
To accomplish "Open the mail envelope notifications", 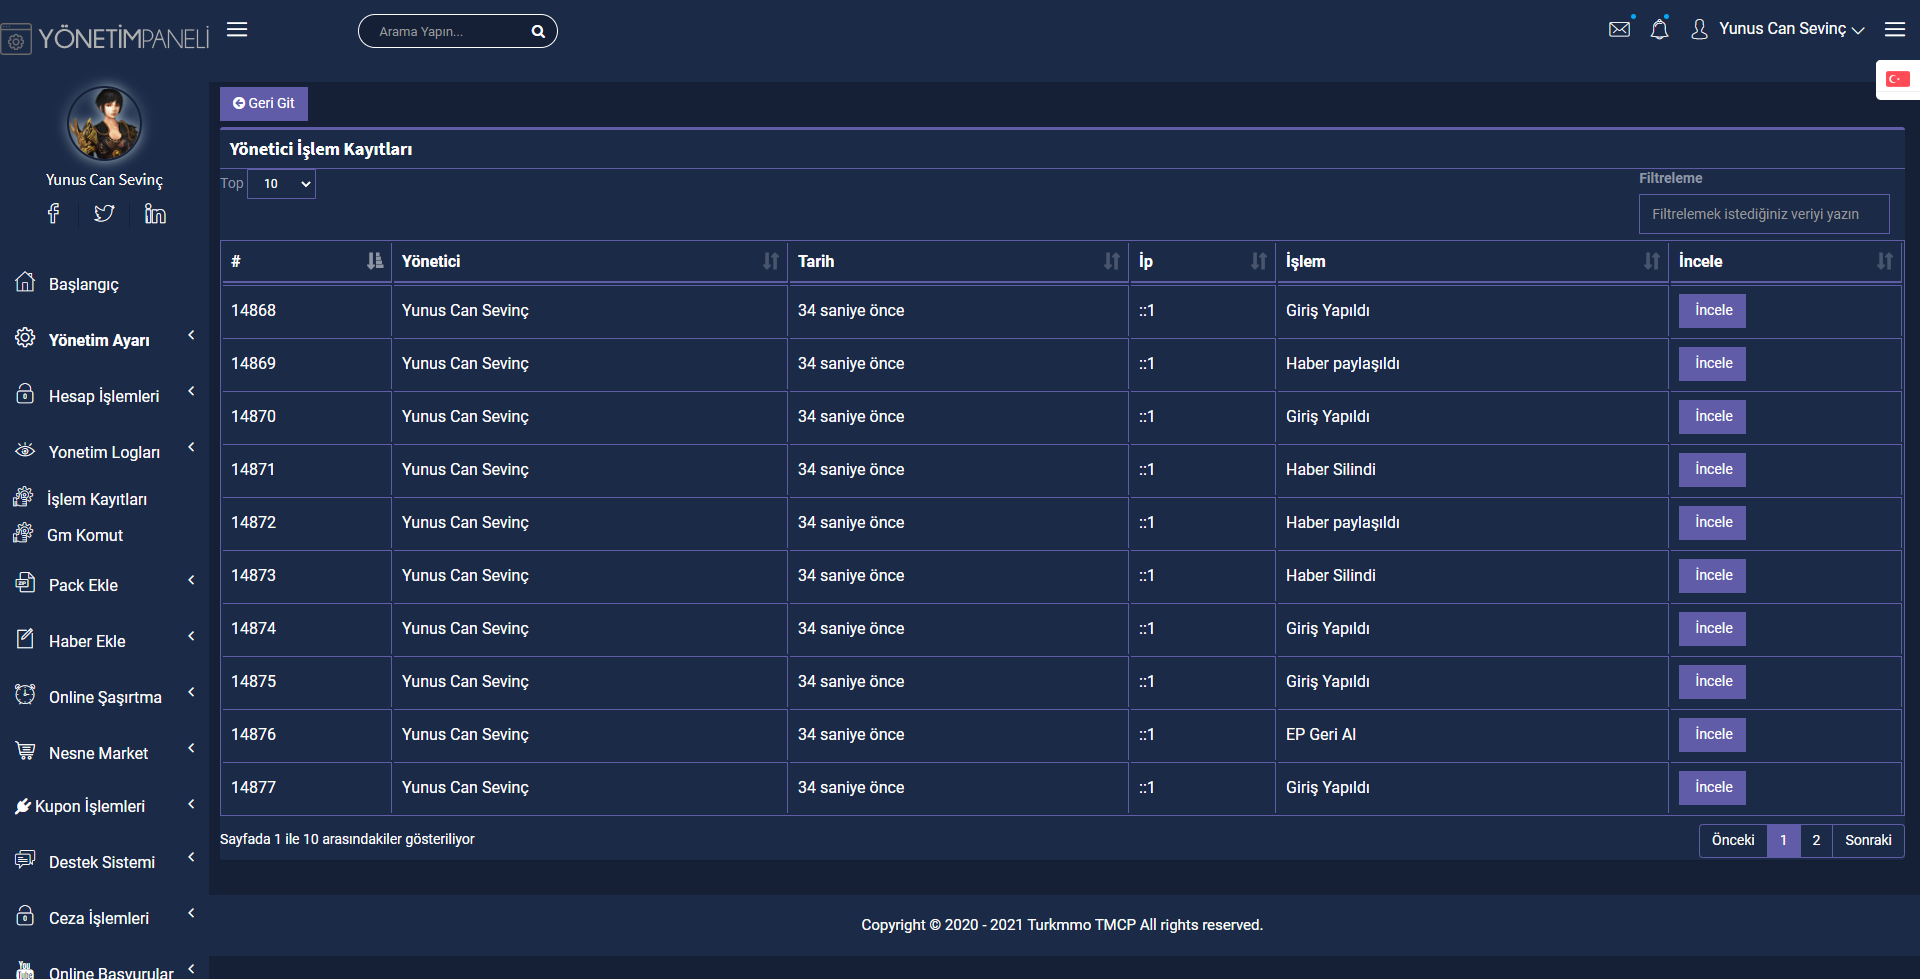I will pyautogui.click(x=1620, y=29).
